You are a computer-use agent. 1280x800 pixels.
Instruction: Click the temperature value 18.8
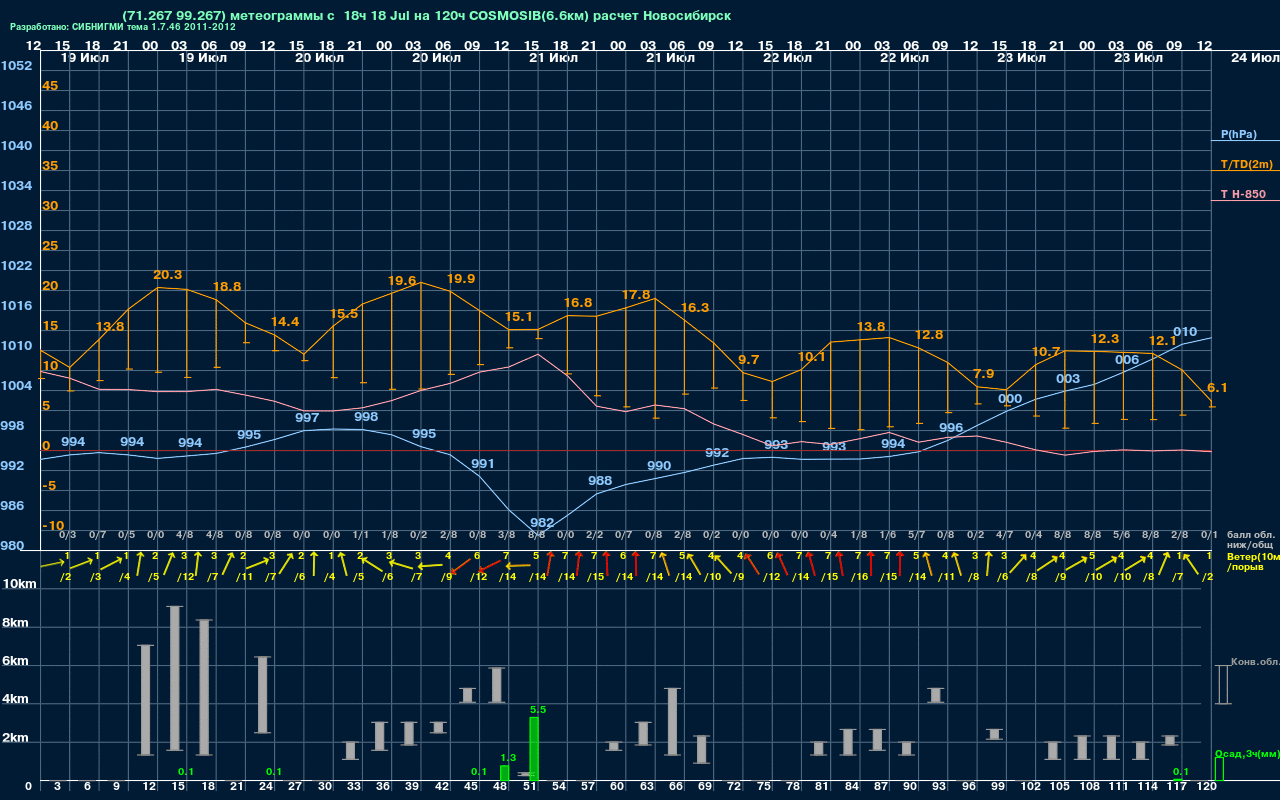pos(227,287)
